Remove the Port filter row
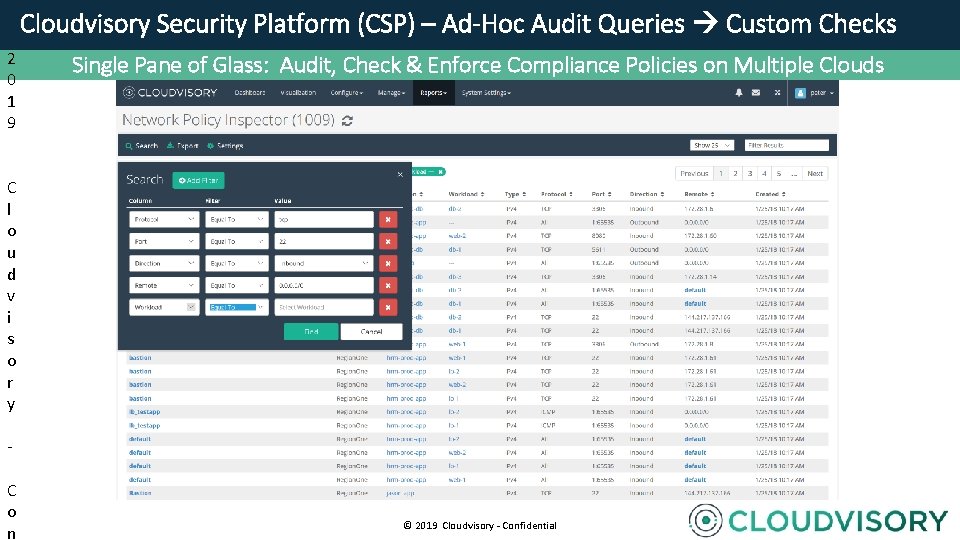This screenshot has width=960, height=540. click(388, 241)
